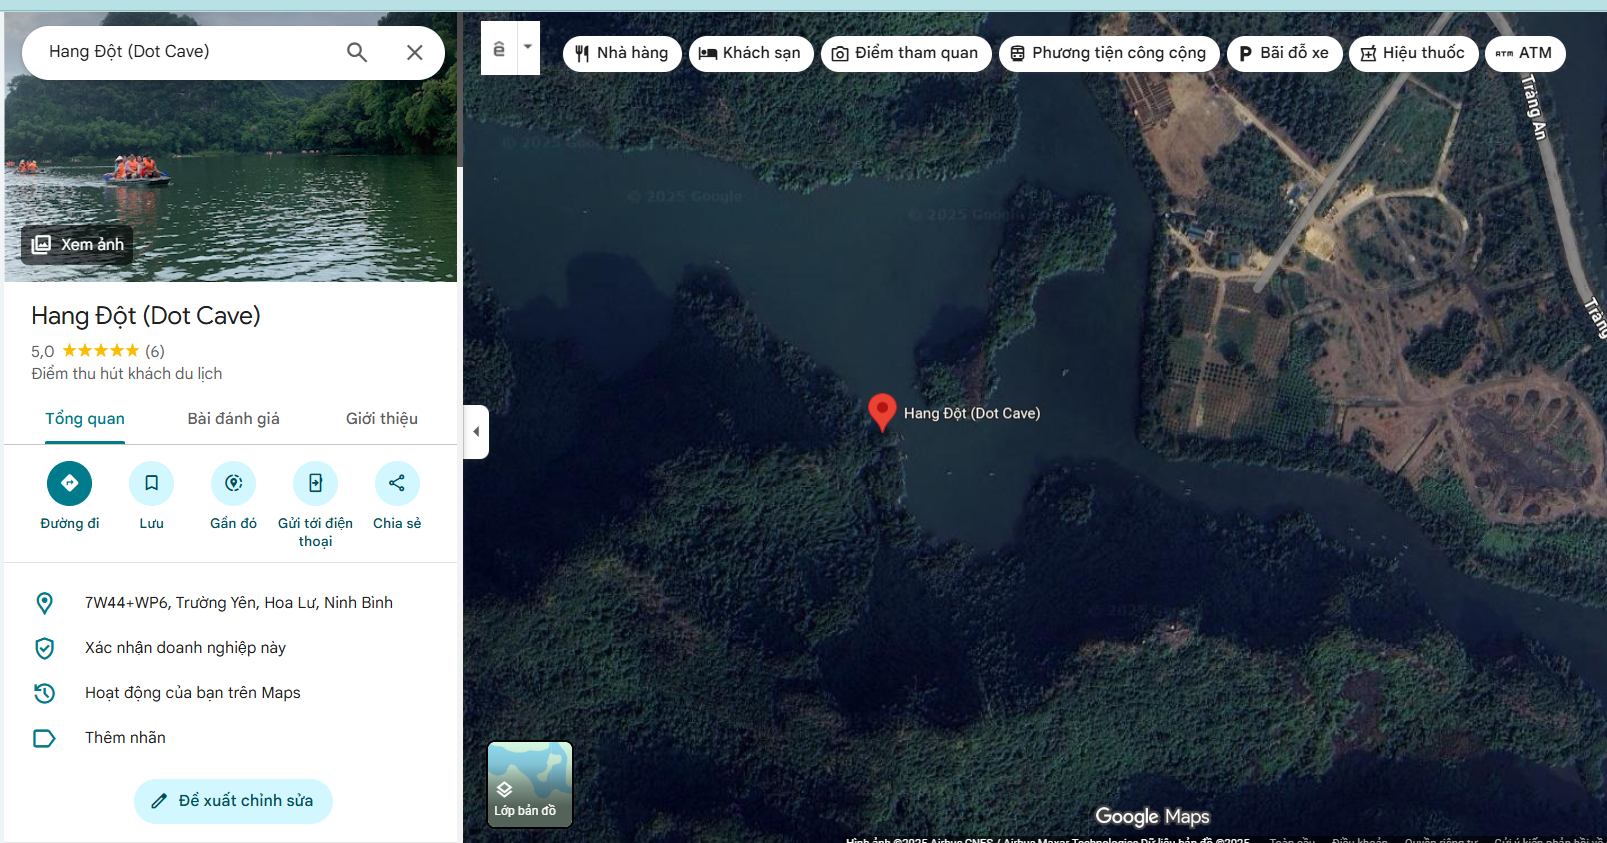Image resolution: width=1607 pixels, height=843 pixels.
Task: Click the Đề xuất chỉnh sửa button
Action: coord(233,801)
